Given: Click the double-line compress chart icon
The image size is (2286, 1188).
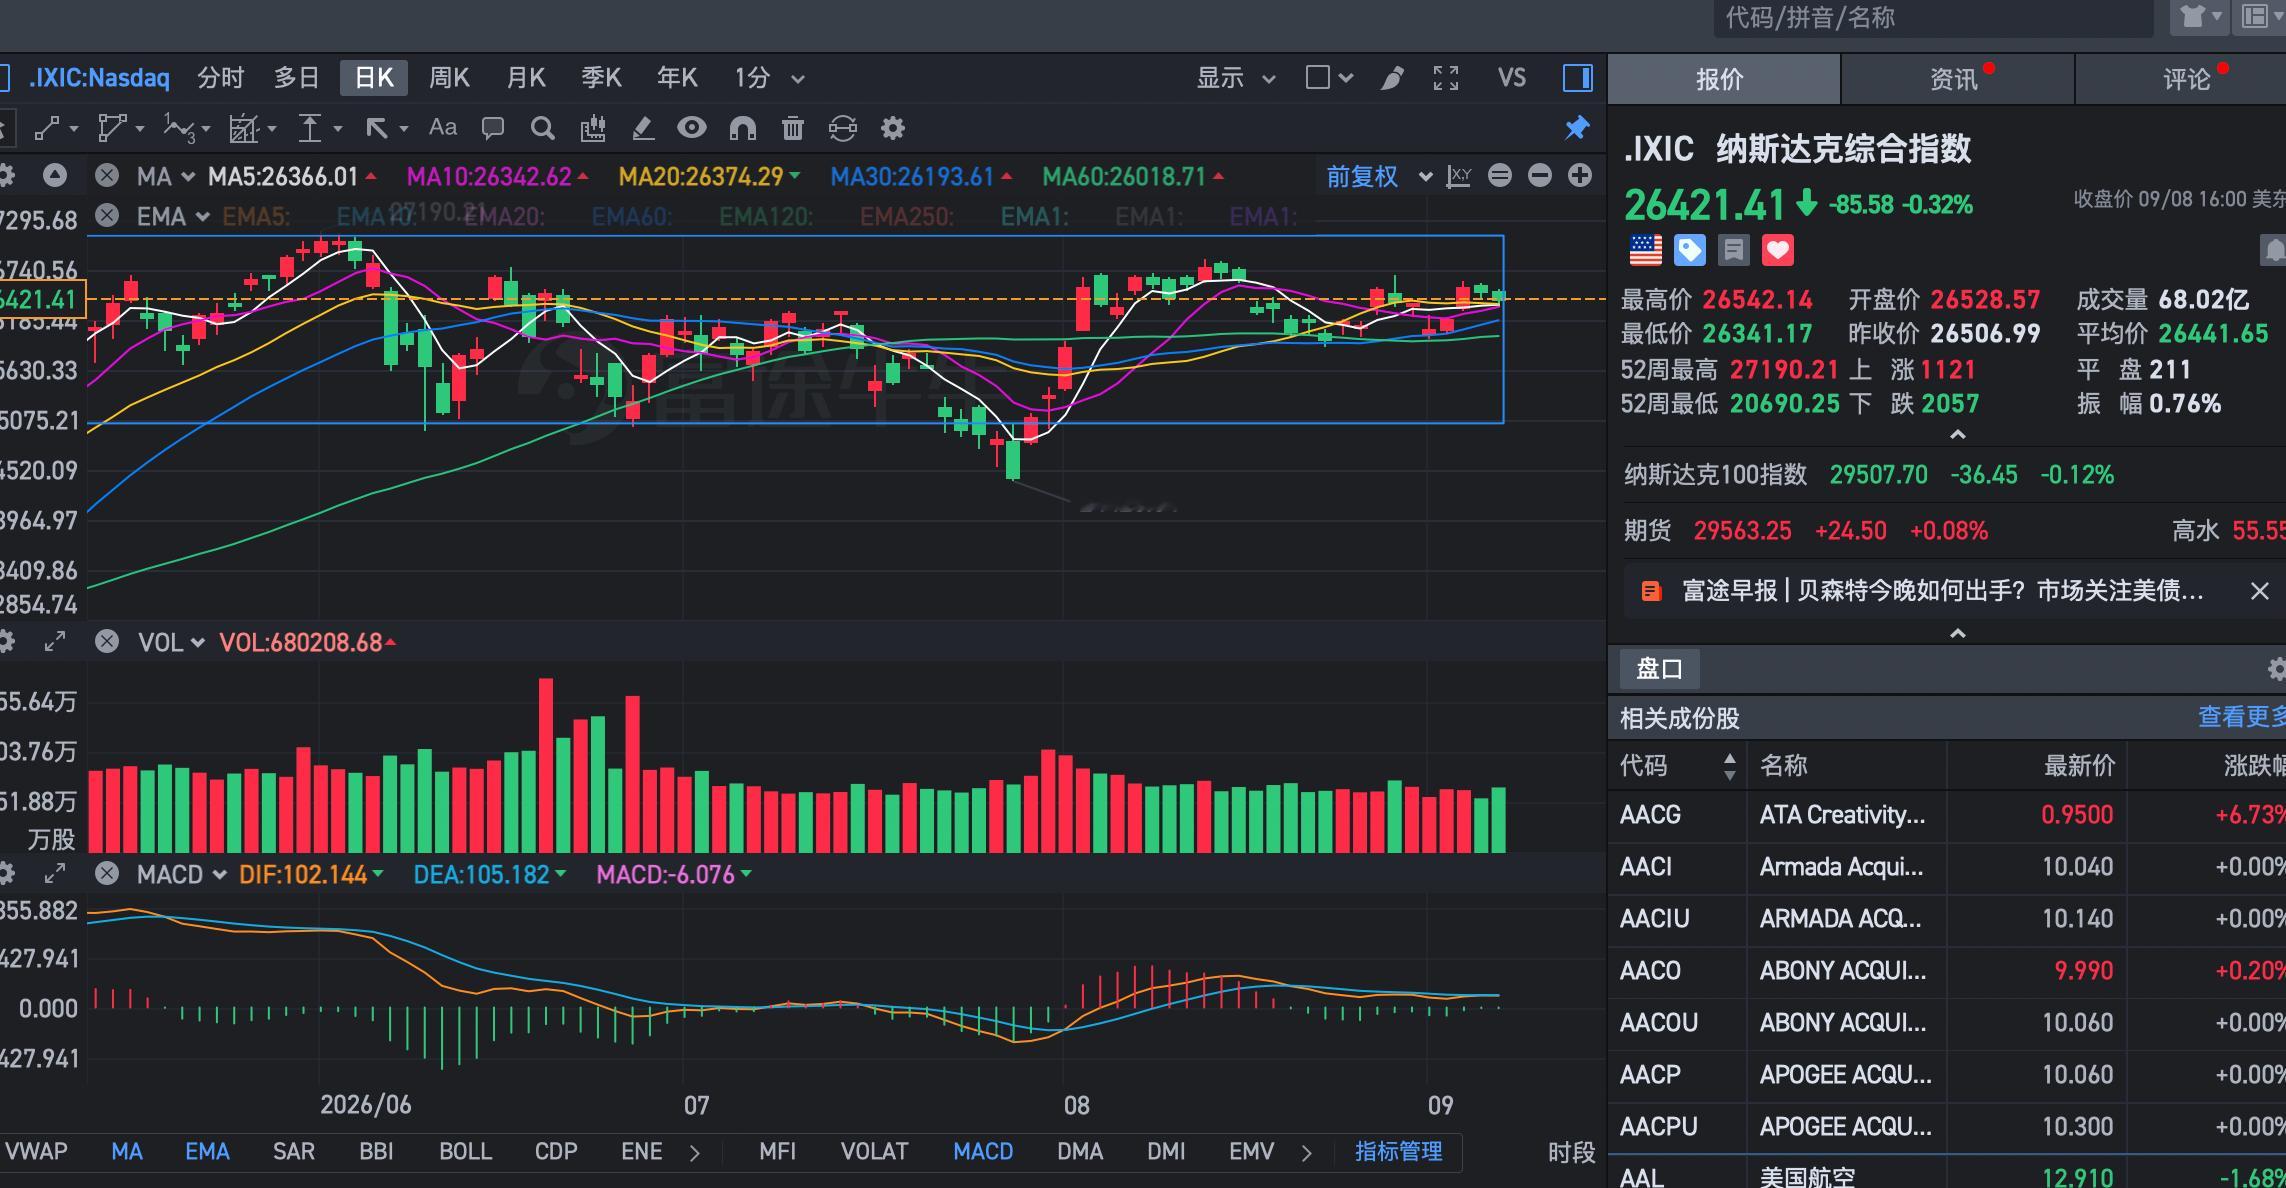Looking at the screenshot, I should pyautogui.click(x=1500, y=176).
